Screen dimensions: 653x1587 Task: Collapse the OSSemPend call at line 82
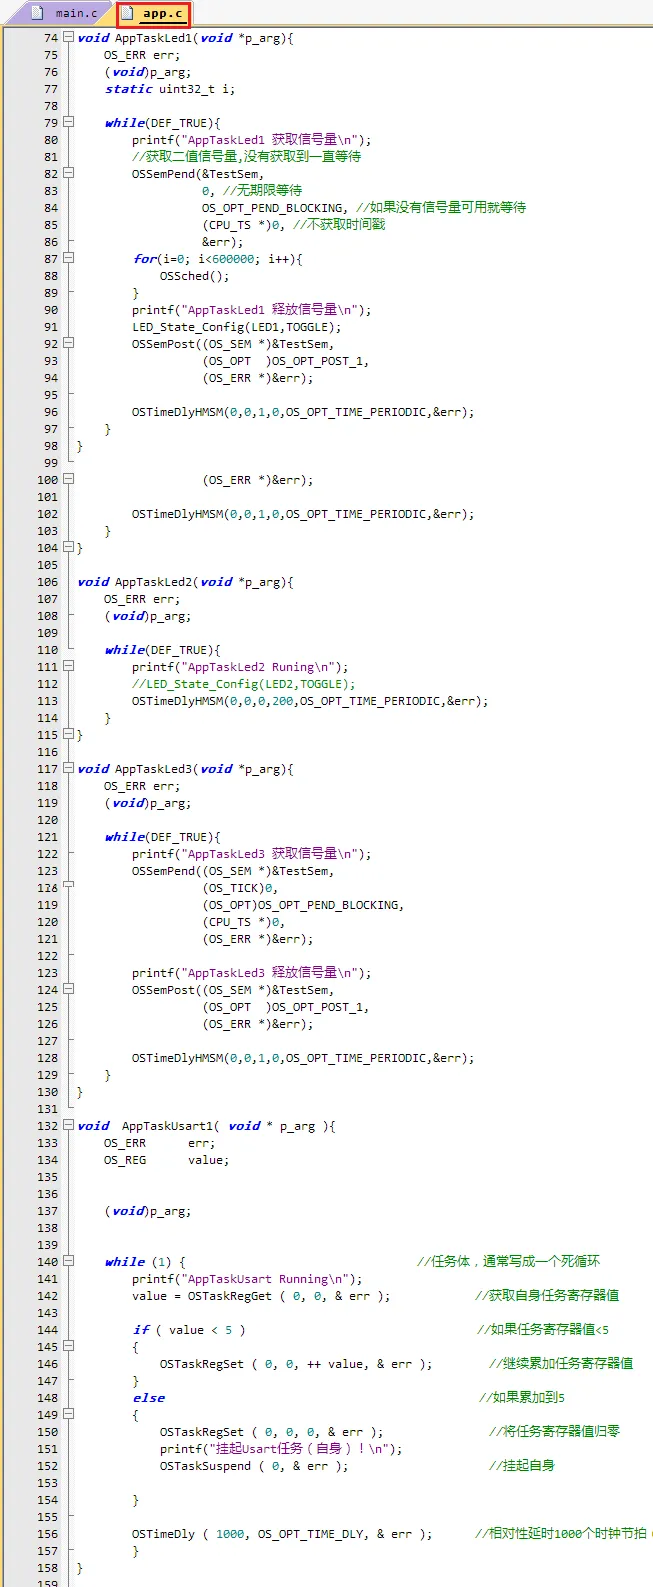click(x=68, y=174)
